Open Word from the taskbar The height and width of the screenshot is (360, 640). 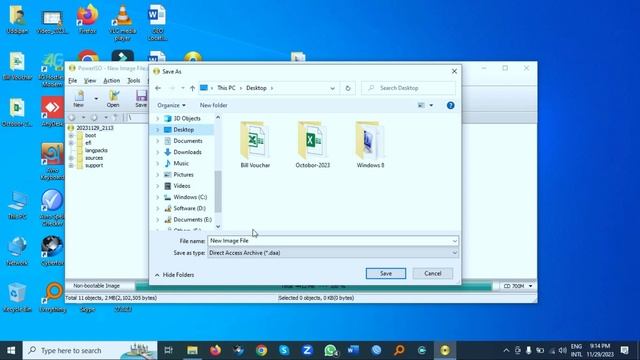[x=353, y=350]
